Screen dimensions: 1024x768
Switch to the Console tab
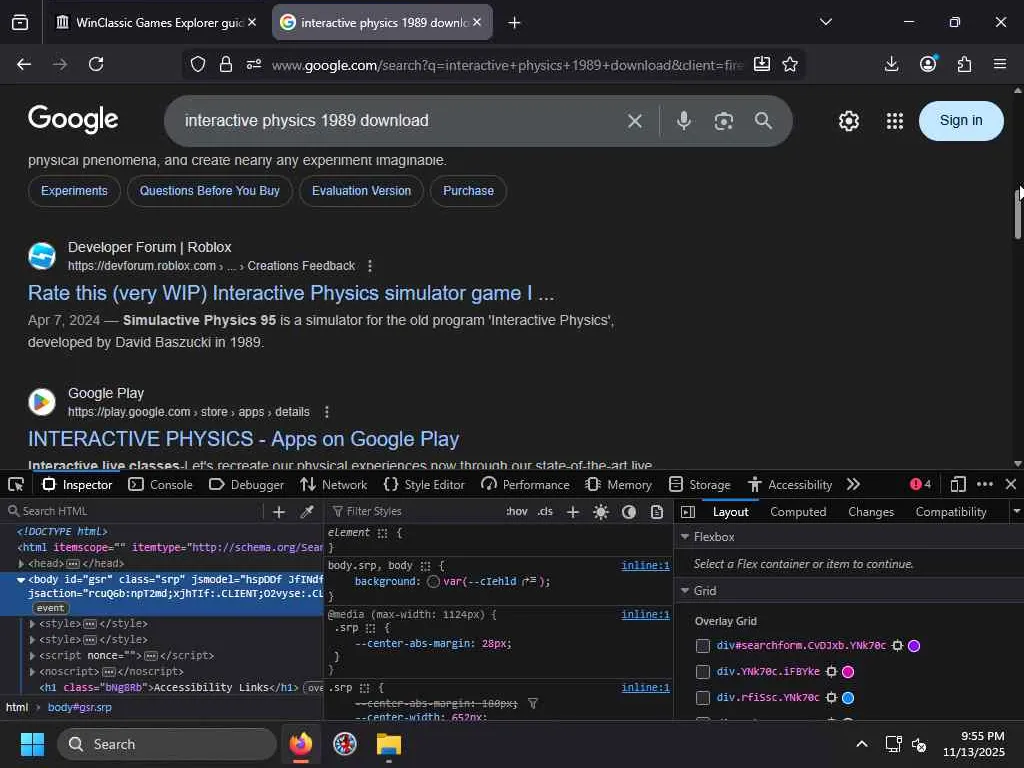(161, 485)
